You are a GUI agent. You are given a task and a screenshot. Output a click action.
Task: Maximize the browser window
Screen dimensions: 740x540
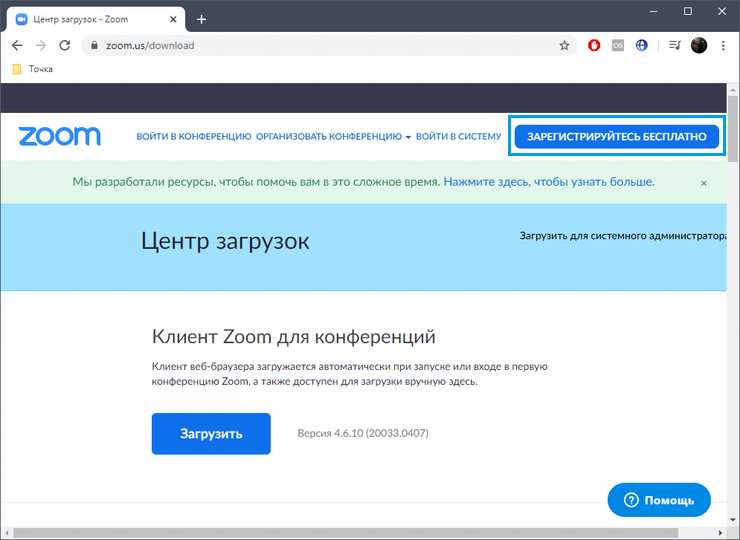coord(688,11)
